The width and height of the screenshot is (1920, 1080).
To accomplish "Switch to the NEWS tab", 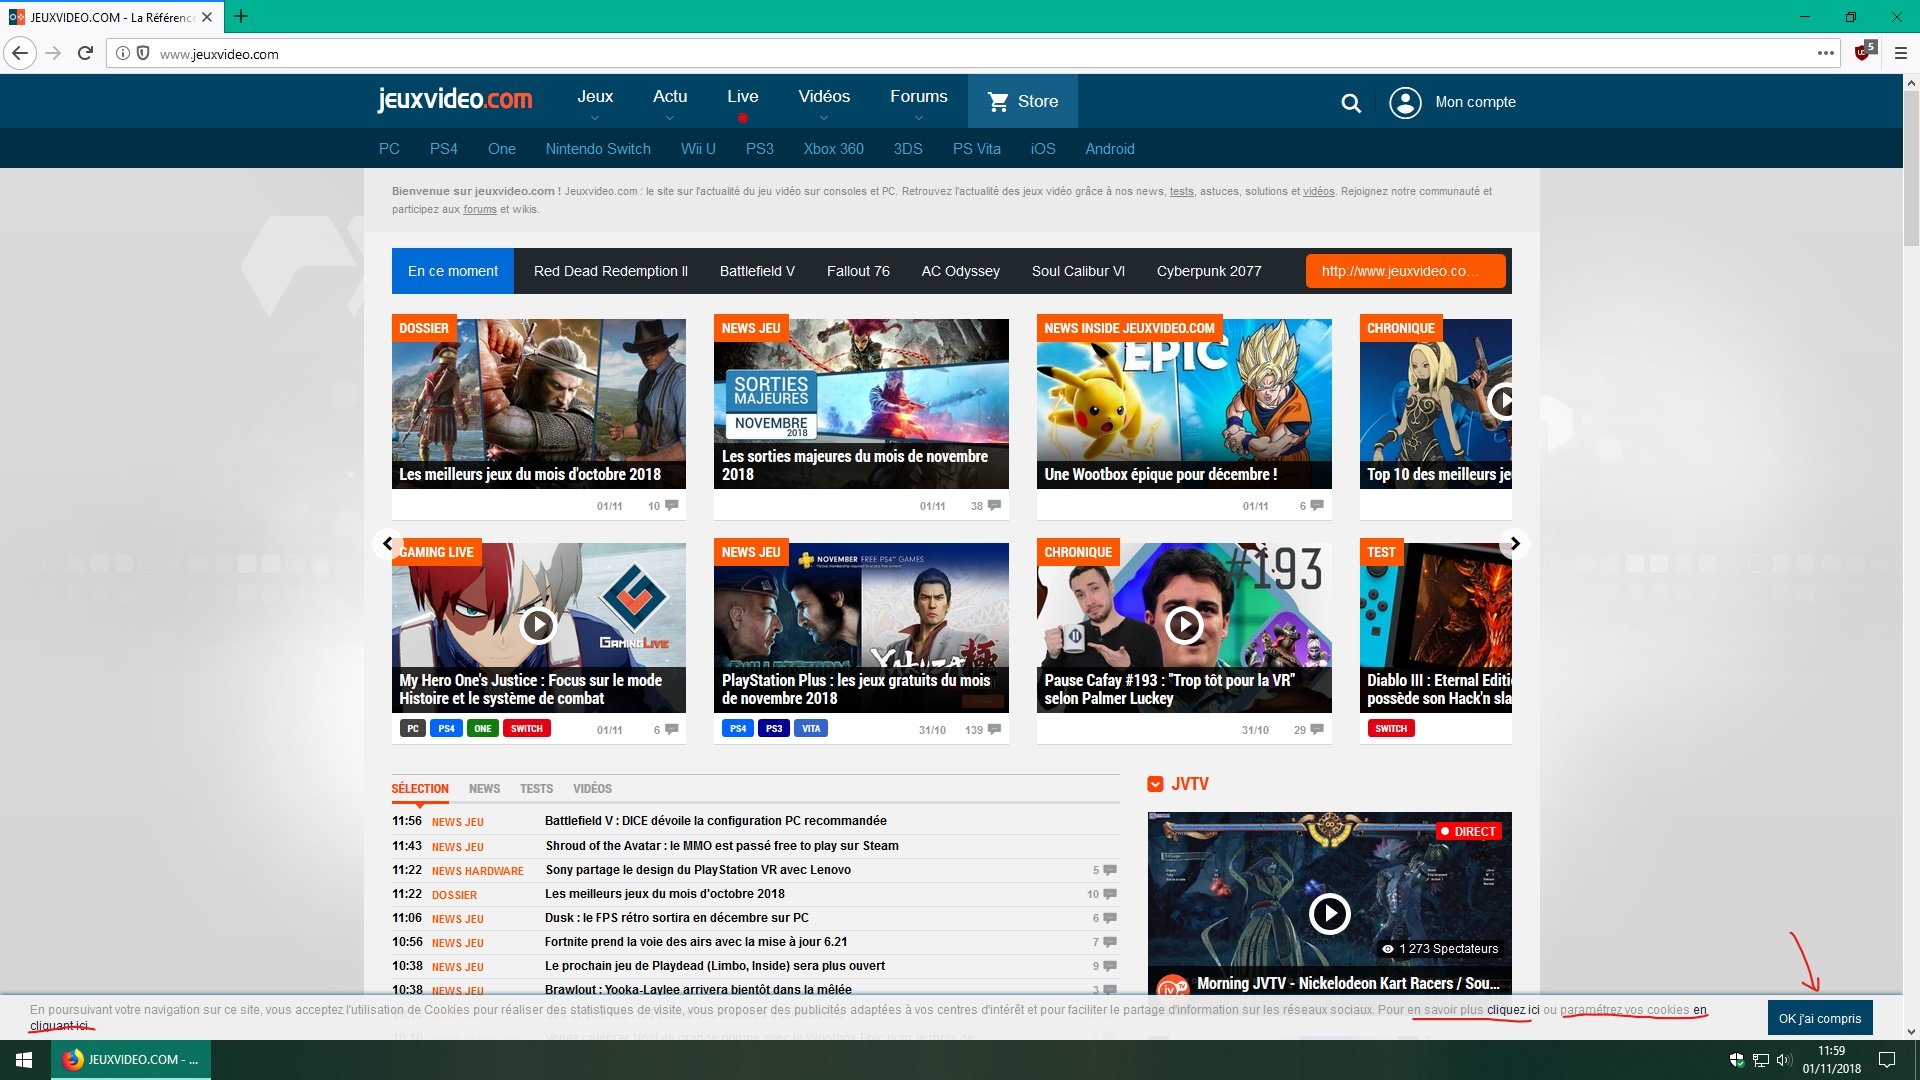I will pos(484,788).
